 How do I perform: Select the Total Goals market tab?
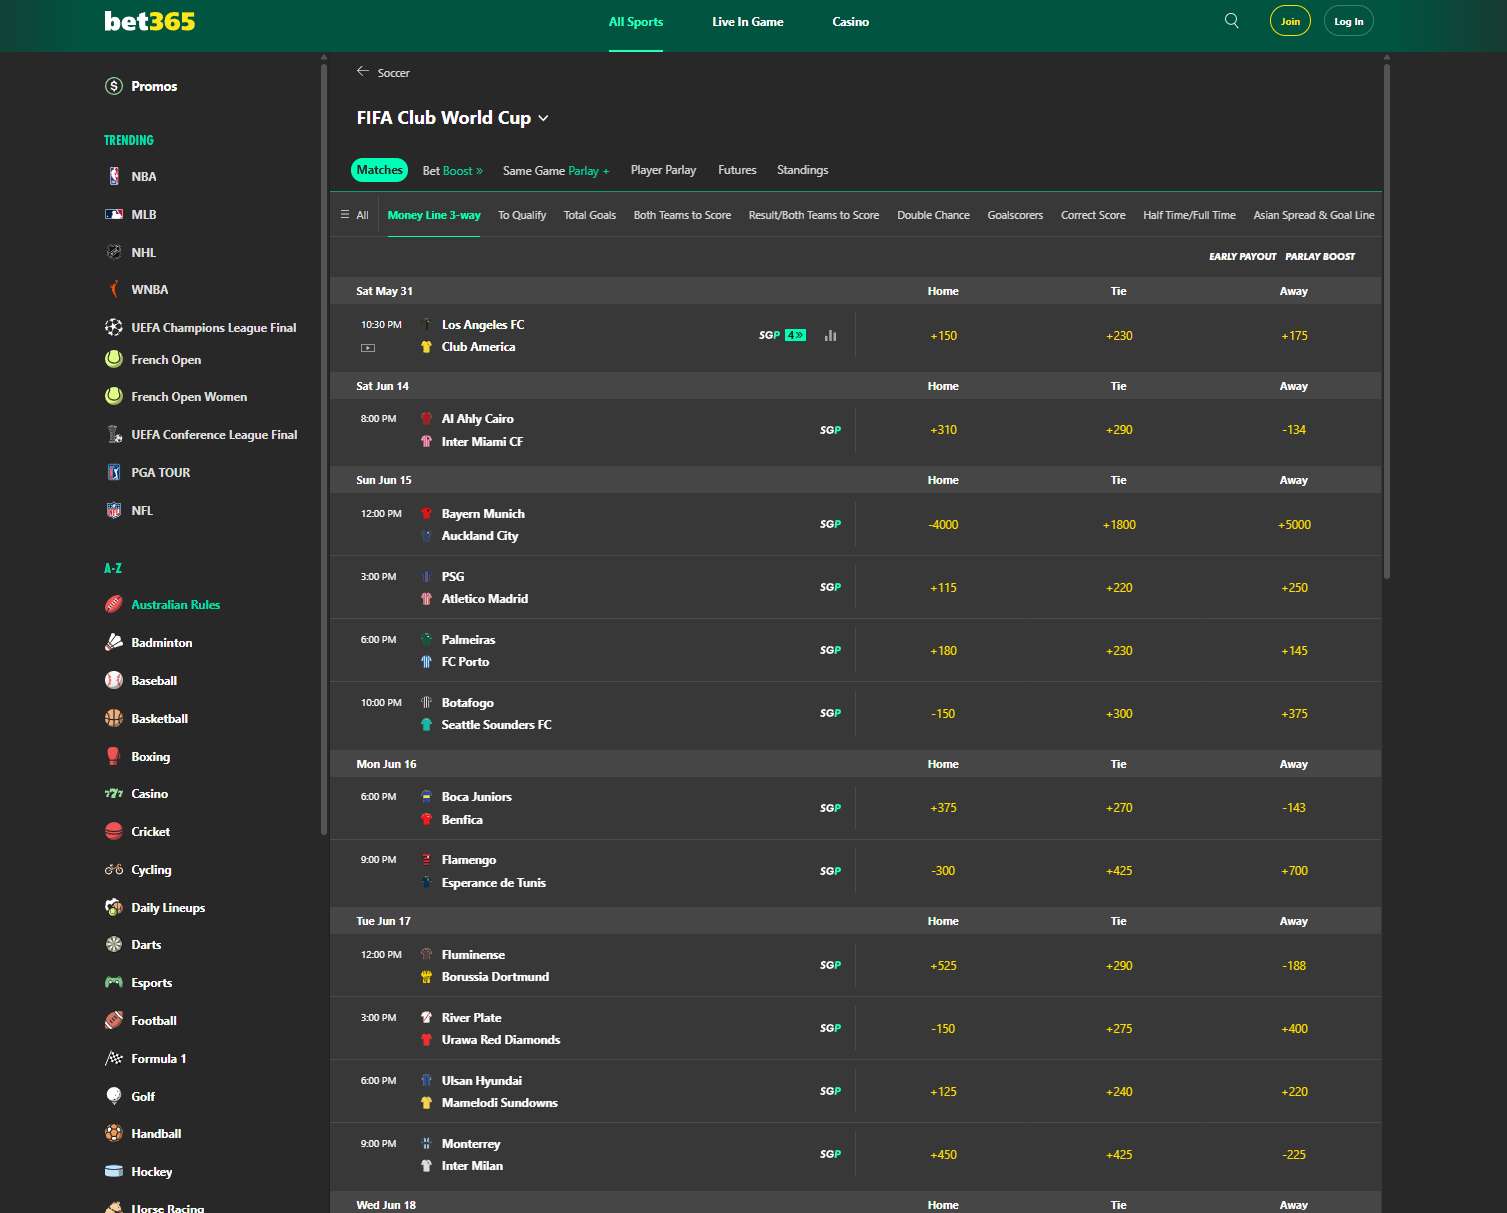590,215
